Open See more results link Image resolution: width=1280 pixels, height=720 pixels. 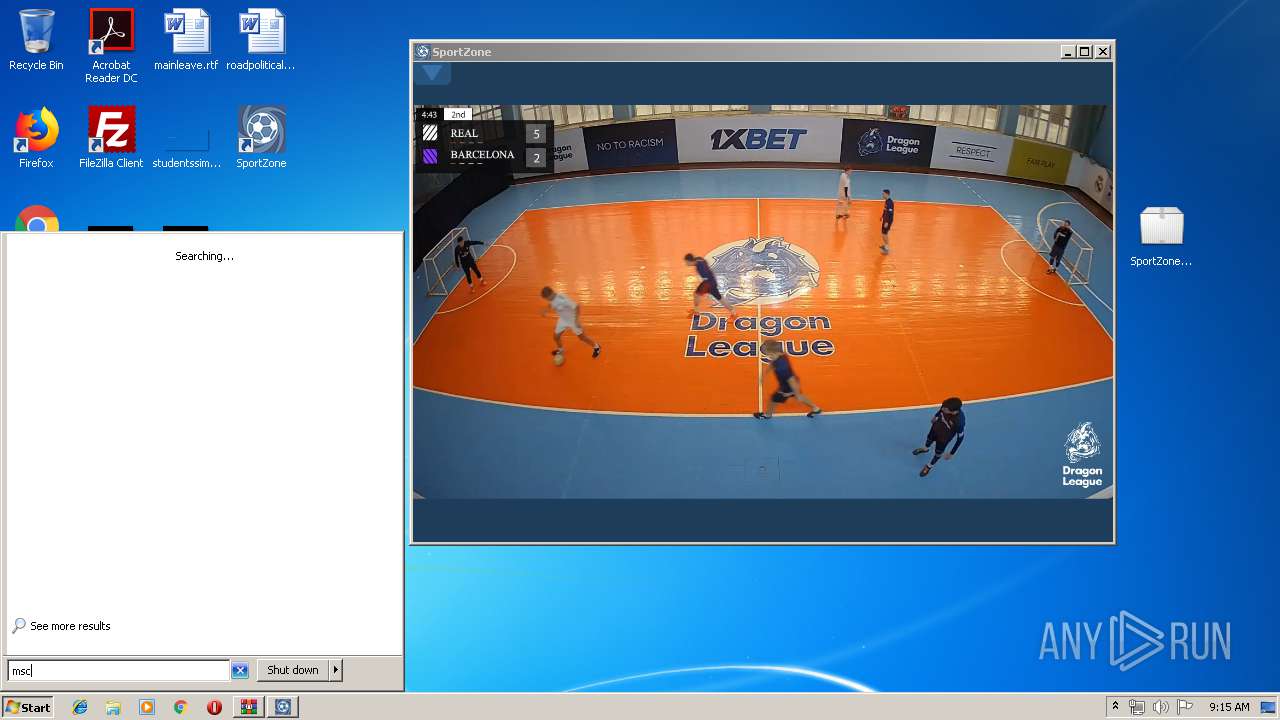point(70,626)
